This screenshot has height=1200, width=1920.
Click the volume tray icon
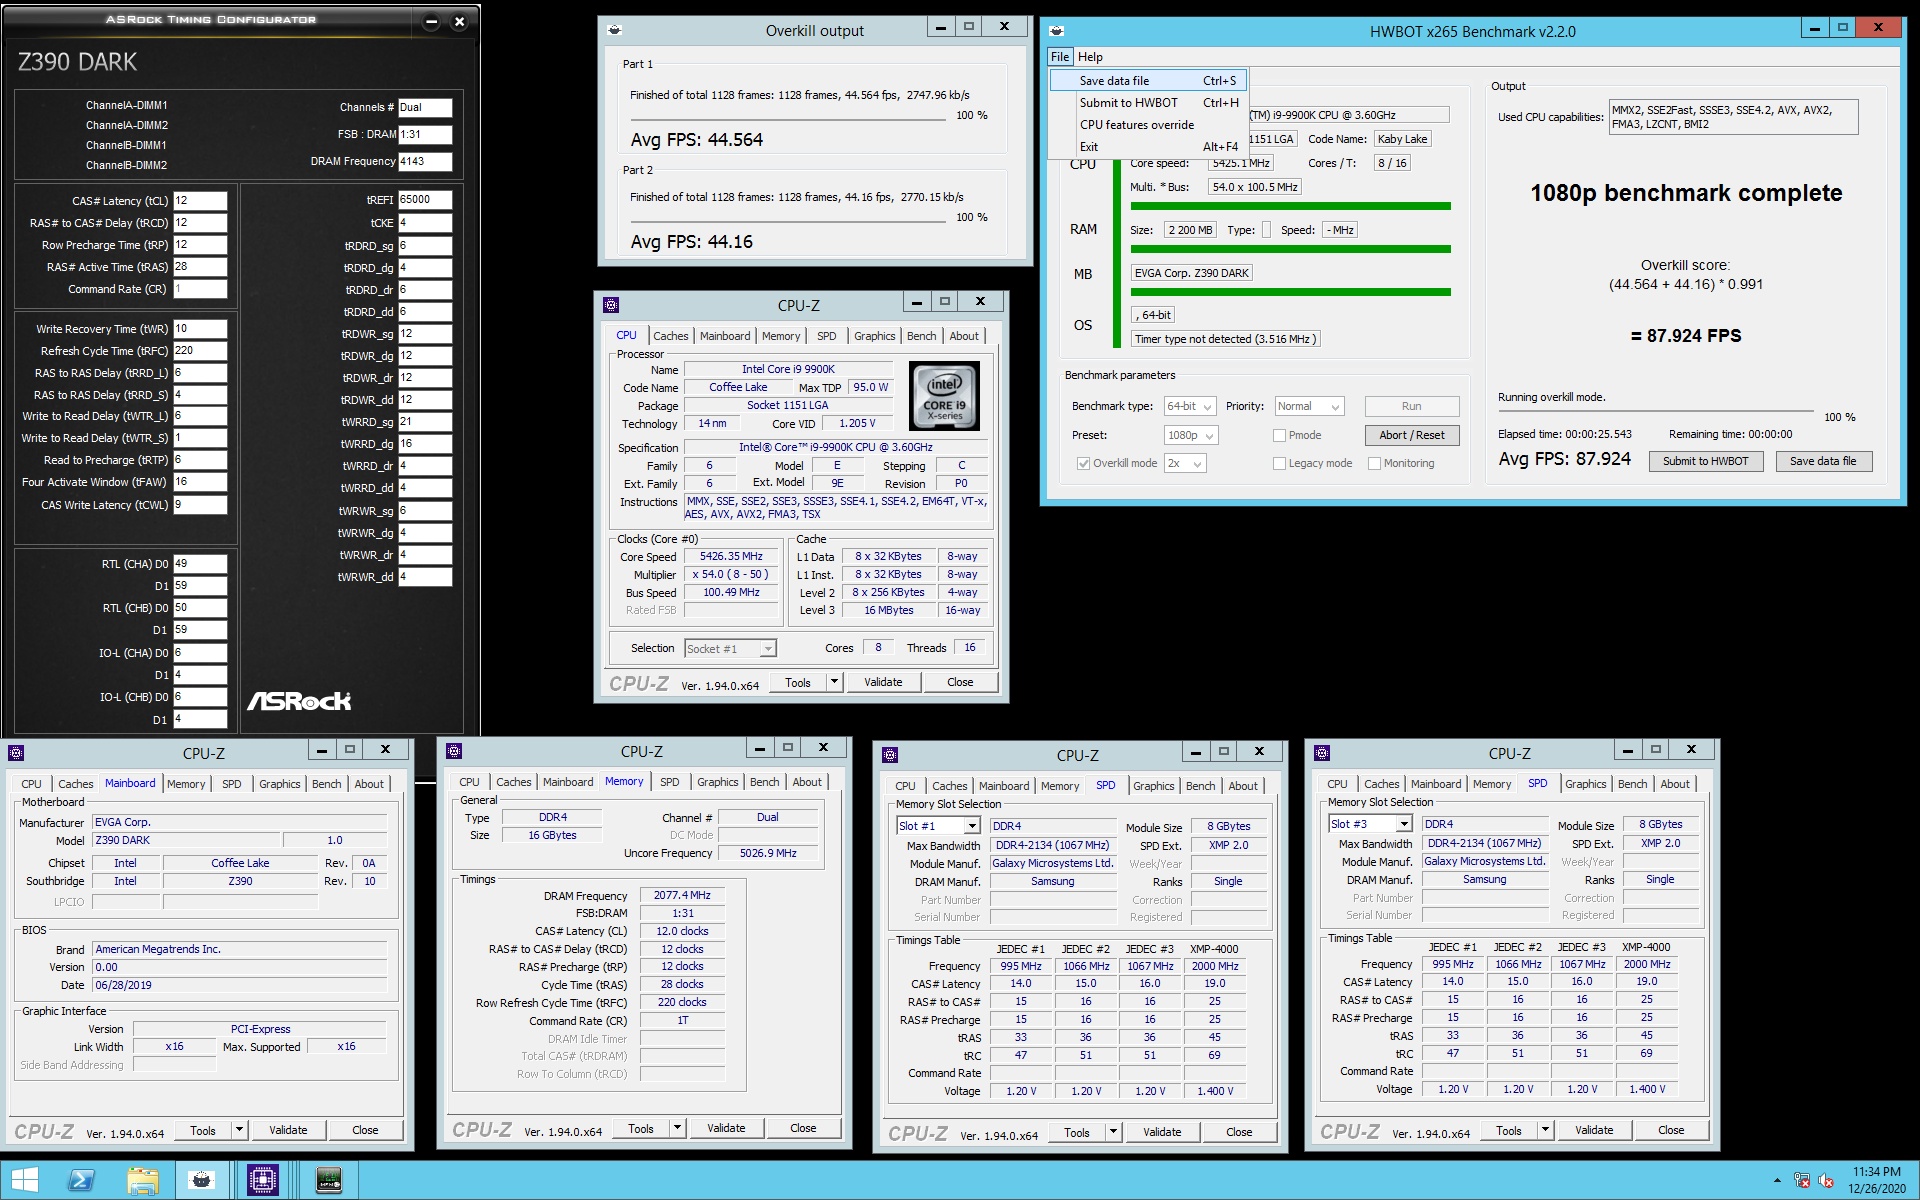pyautogui.click(x=1826, y=1181)
